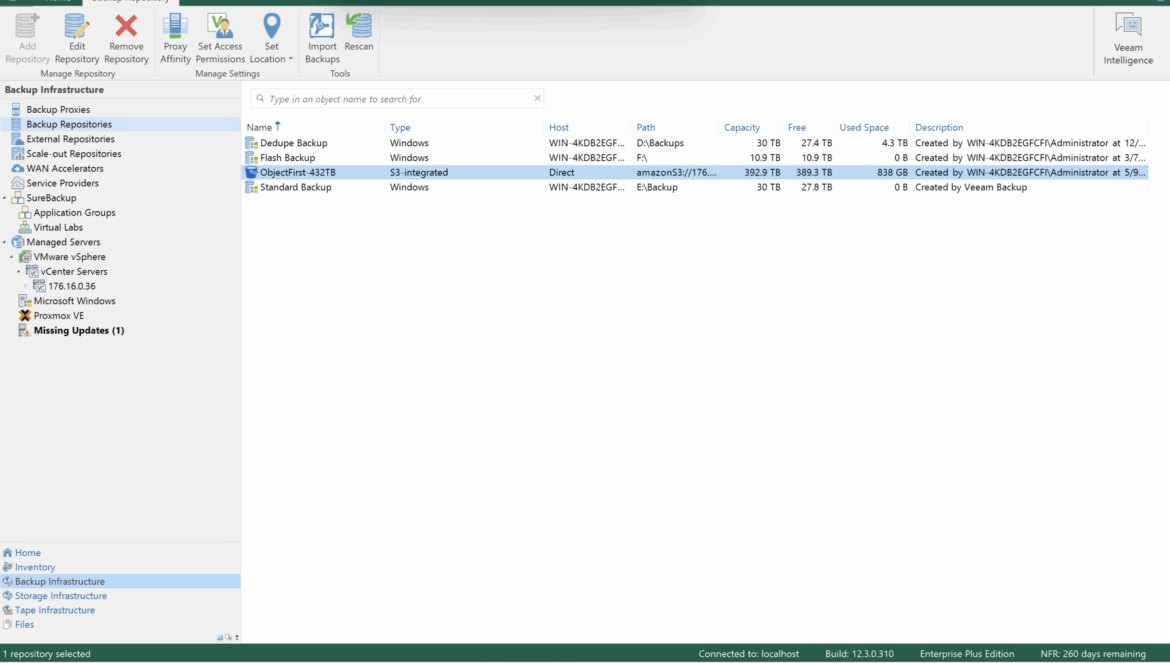The height and width of the screenshot is (663, 1170).
Task: Select Backup Repositories node
Action: (69, 125)
